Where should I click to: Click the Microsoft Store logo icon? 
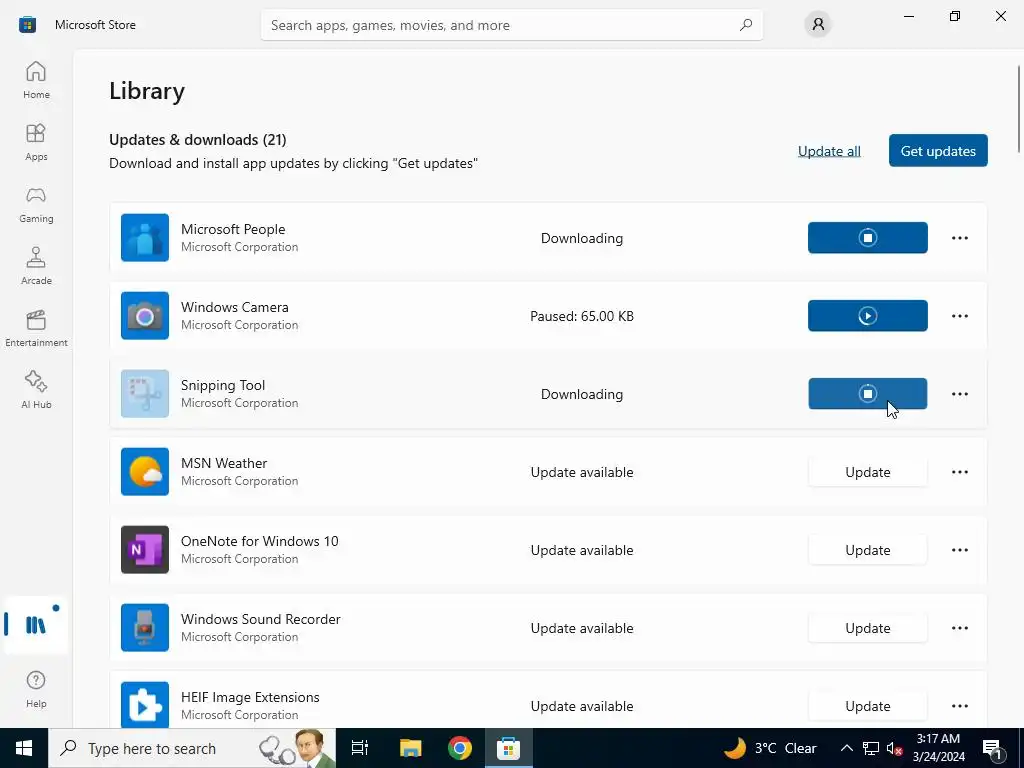27,25
